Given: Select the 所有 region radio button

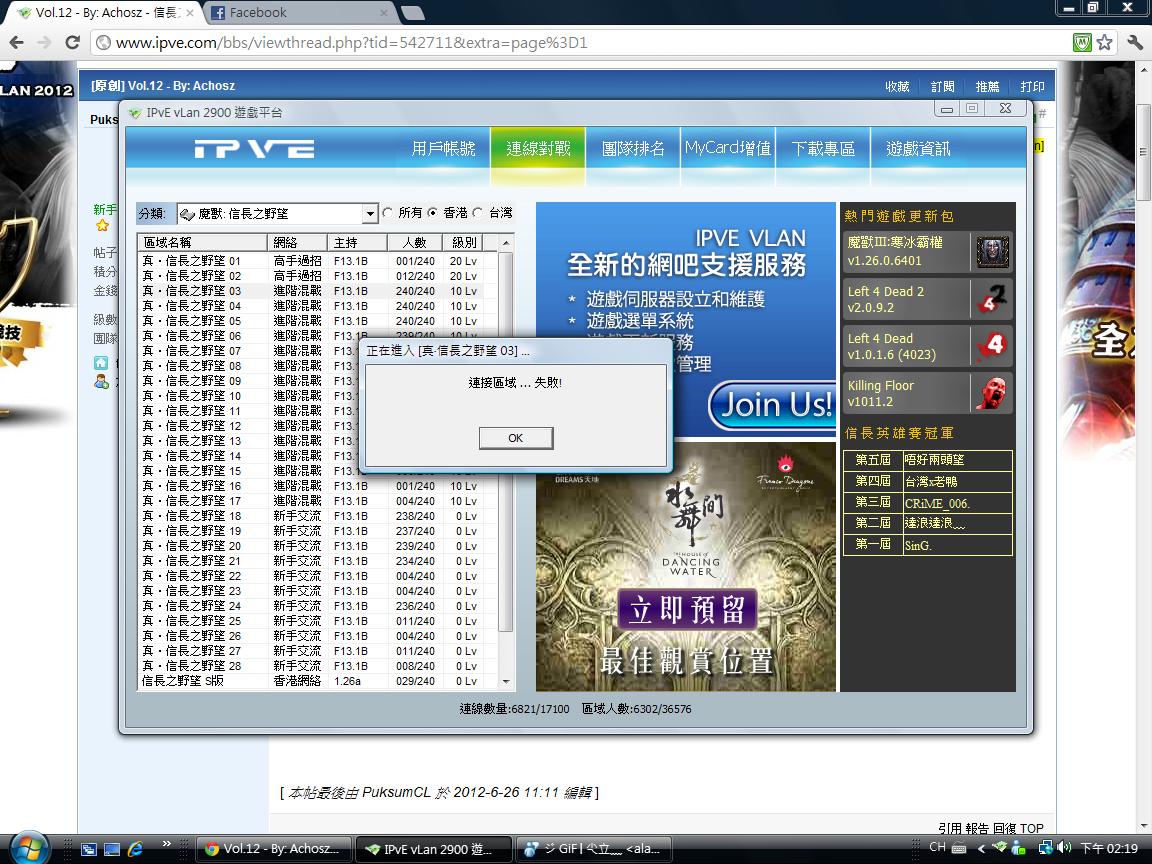Looking at the screenshot, I should tap(388, 213).
